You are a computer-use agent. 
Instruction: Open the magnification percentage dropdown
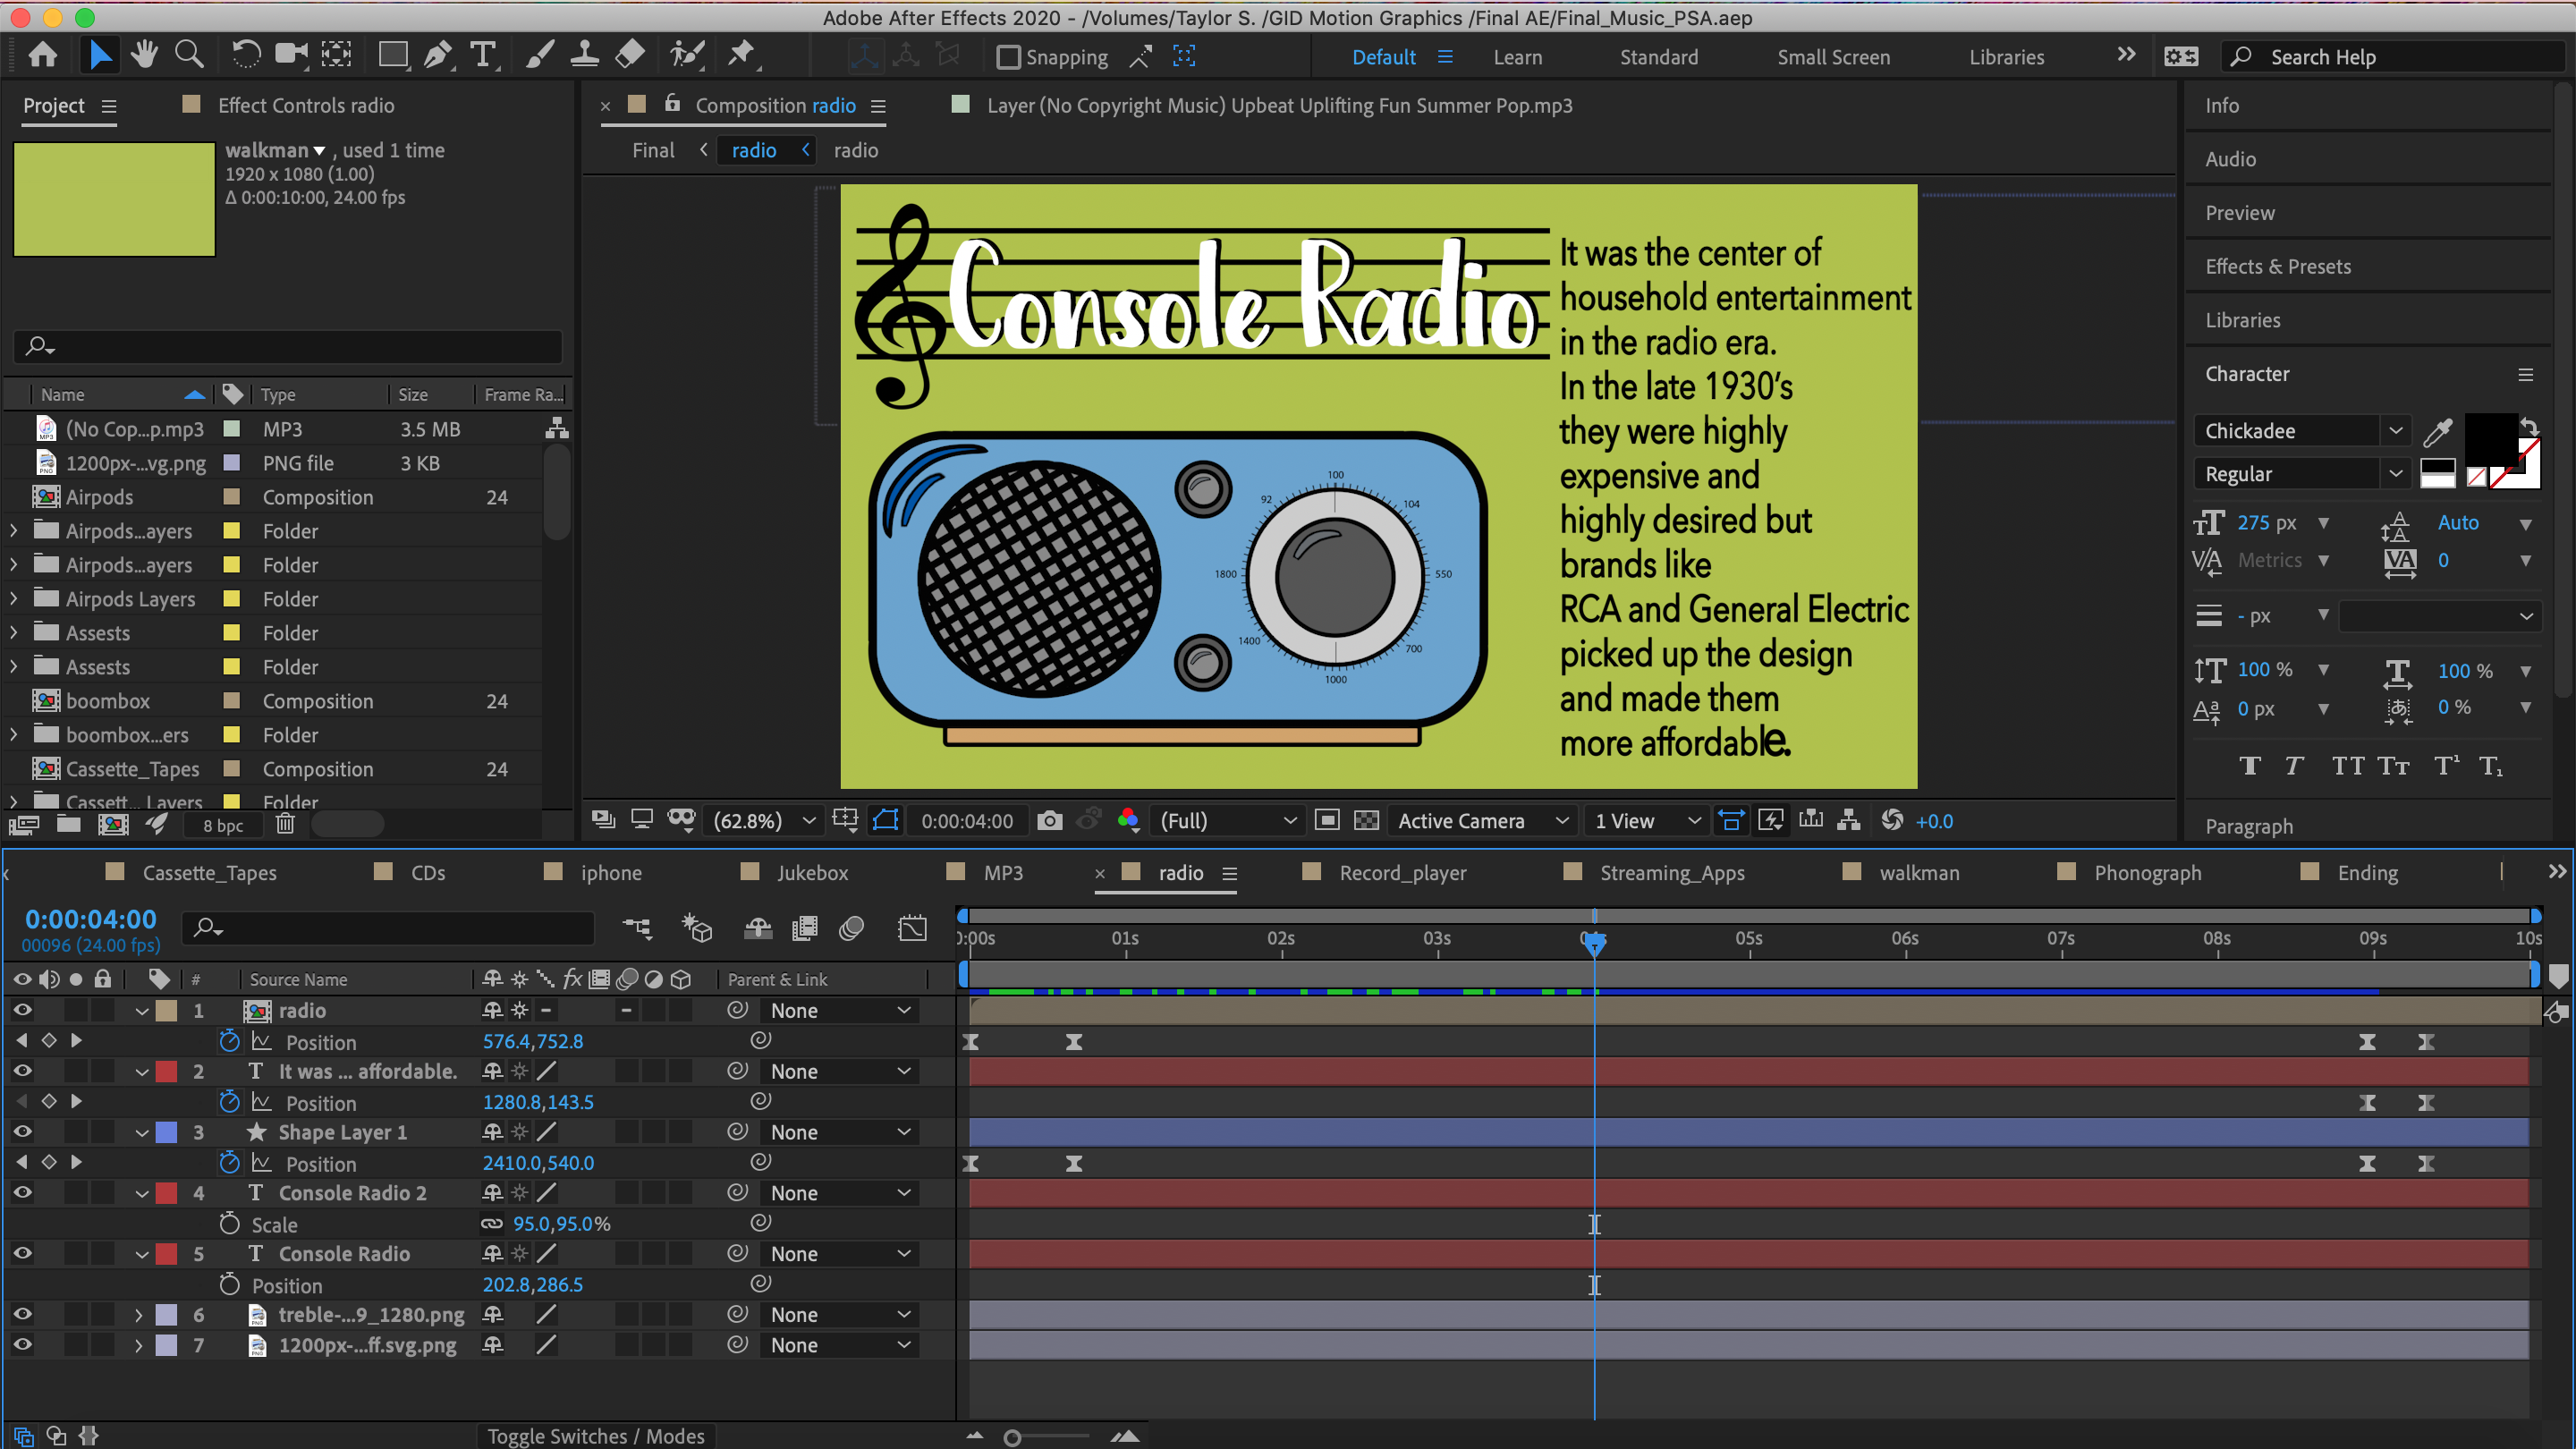tap(762, 820)
